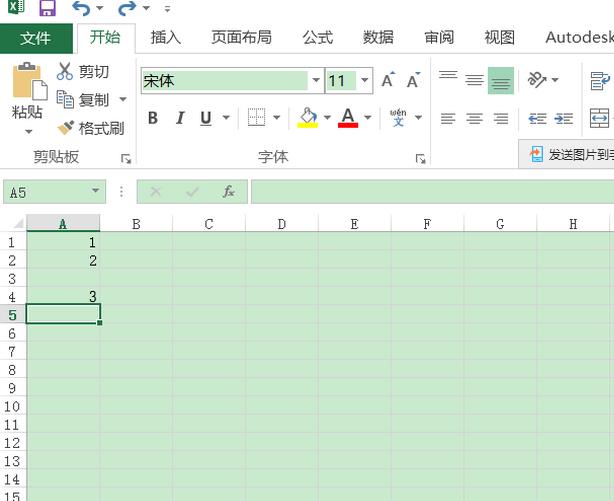Open the phonetic guide dropdown arrow

coord(418,117)
